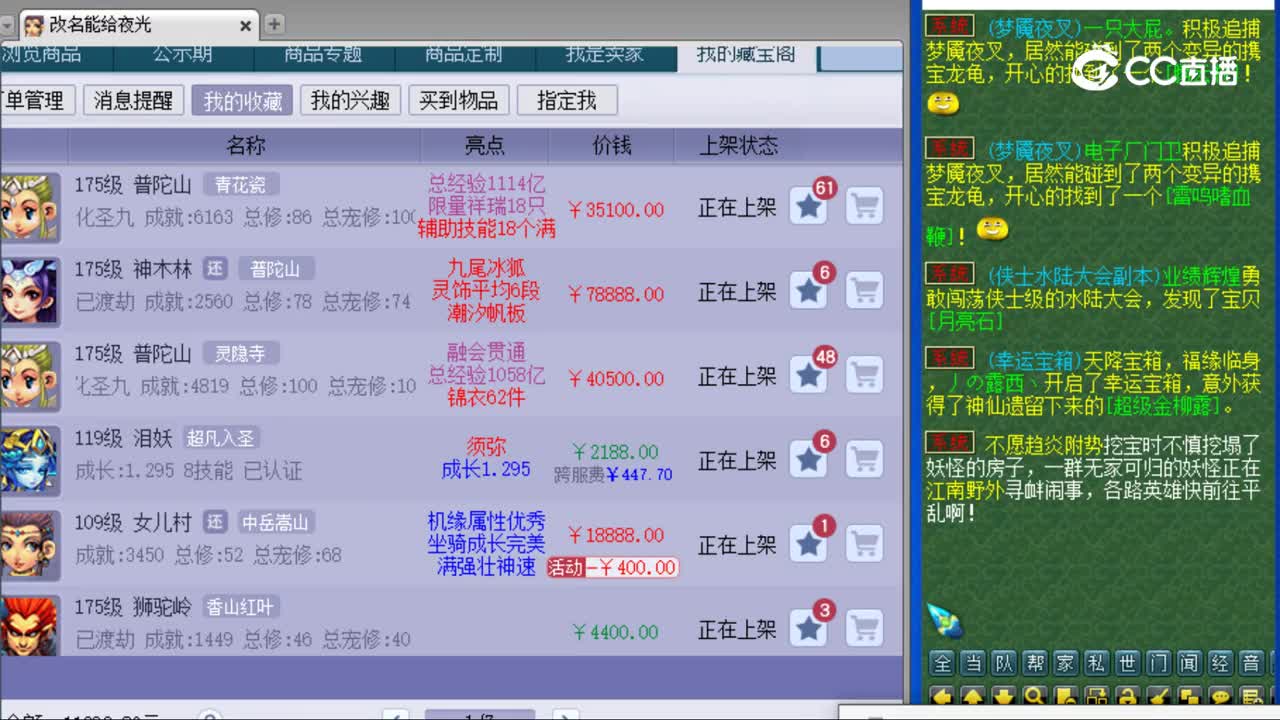Open 我的兴趣 section
Image resolution: width=1280 pixels, height=720 pixels.
(350, 100)
